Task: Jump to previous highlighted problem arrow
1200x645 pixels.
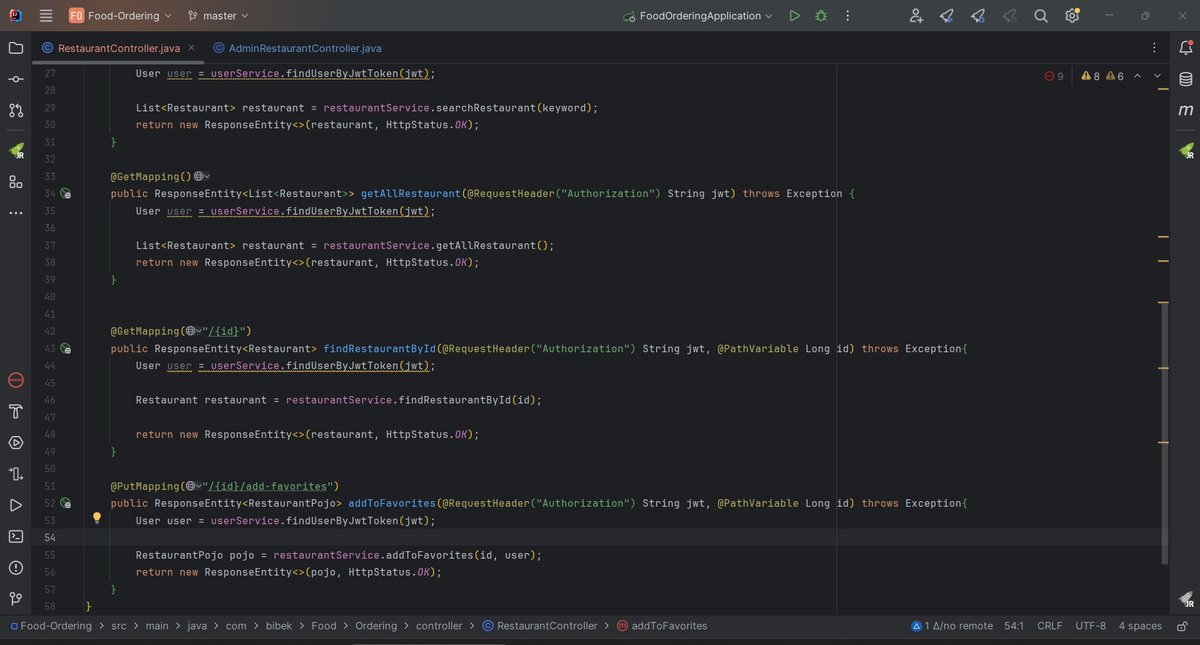Action: point(1138,76)
